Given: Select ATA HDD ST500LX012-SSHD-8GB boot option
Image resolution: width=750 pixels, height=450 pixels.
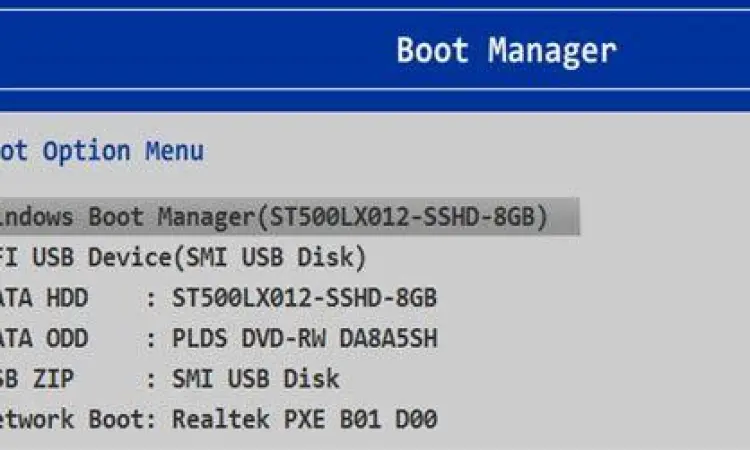Looking at the screenshot, I should coord(218,298).
